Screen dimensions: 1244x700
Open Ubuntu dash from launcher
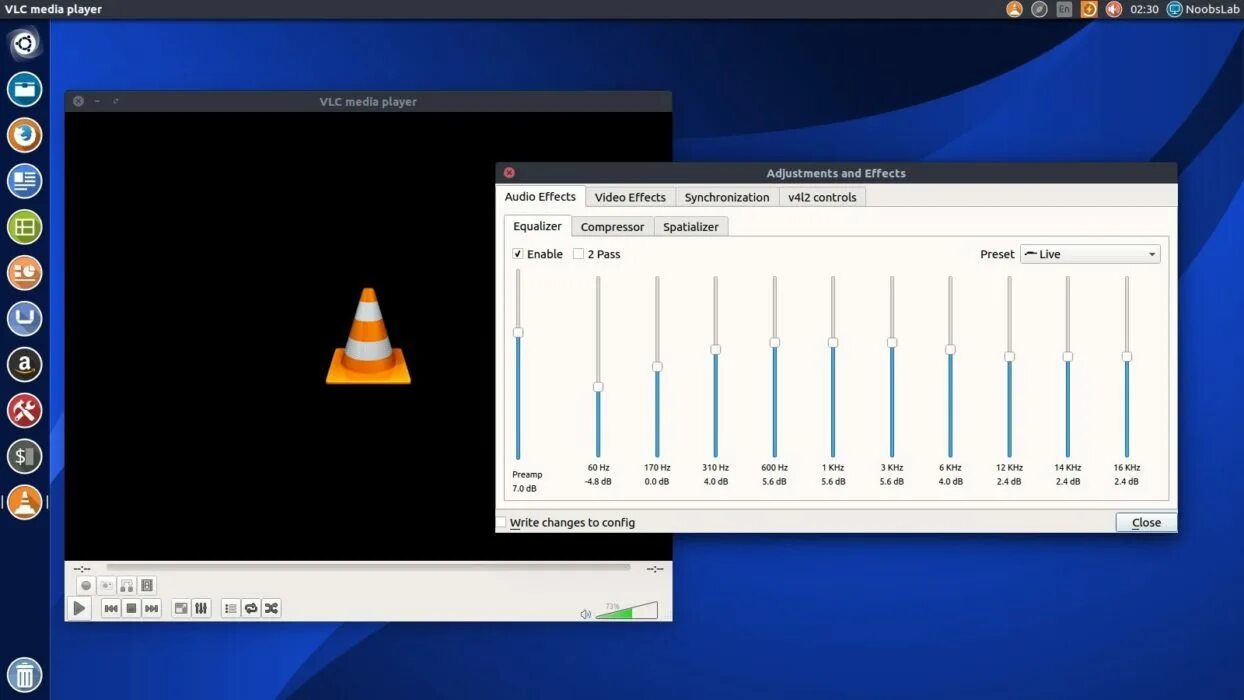25,43
